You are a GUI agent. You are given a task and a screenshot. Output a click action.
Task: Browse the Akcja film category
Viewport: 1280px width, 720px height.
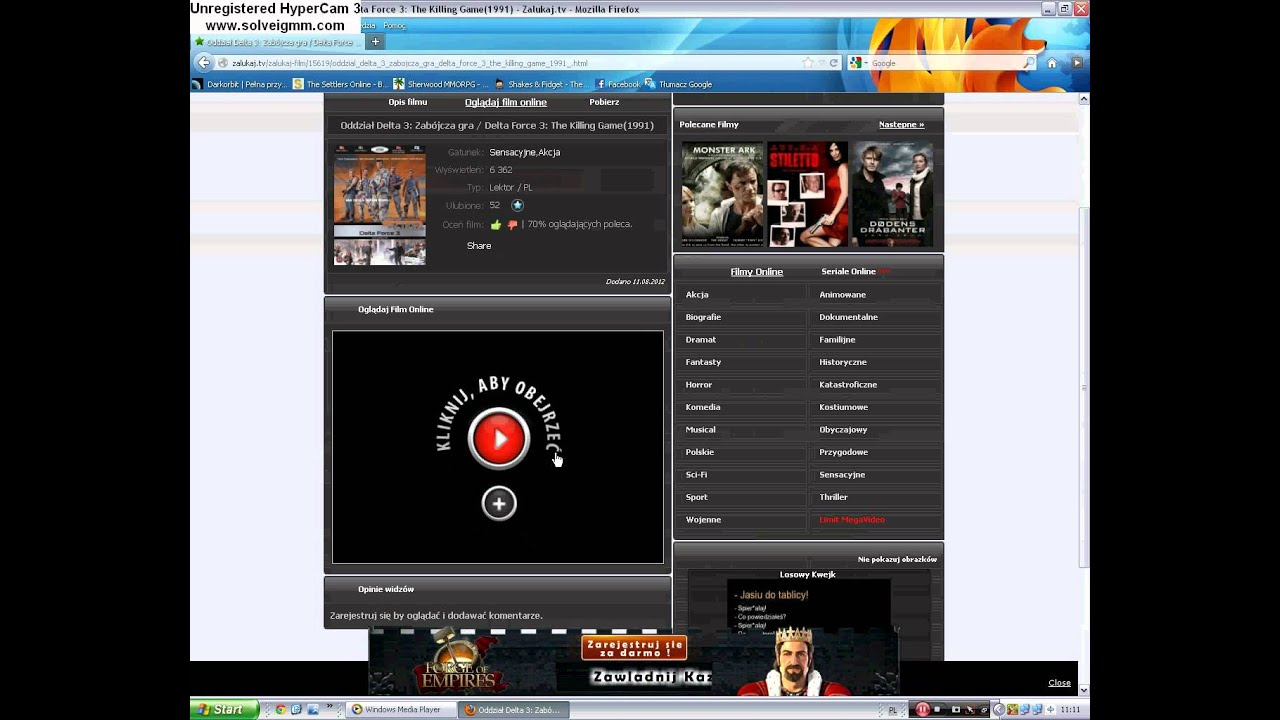[x=697, y=295]
